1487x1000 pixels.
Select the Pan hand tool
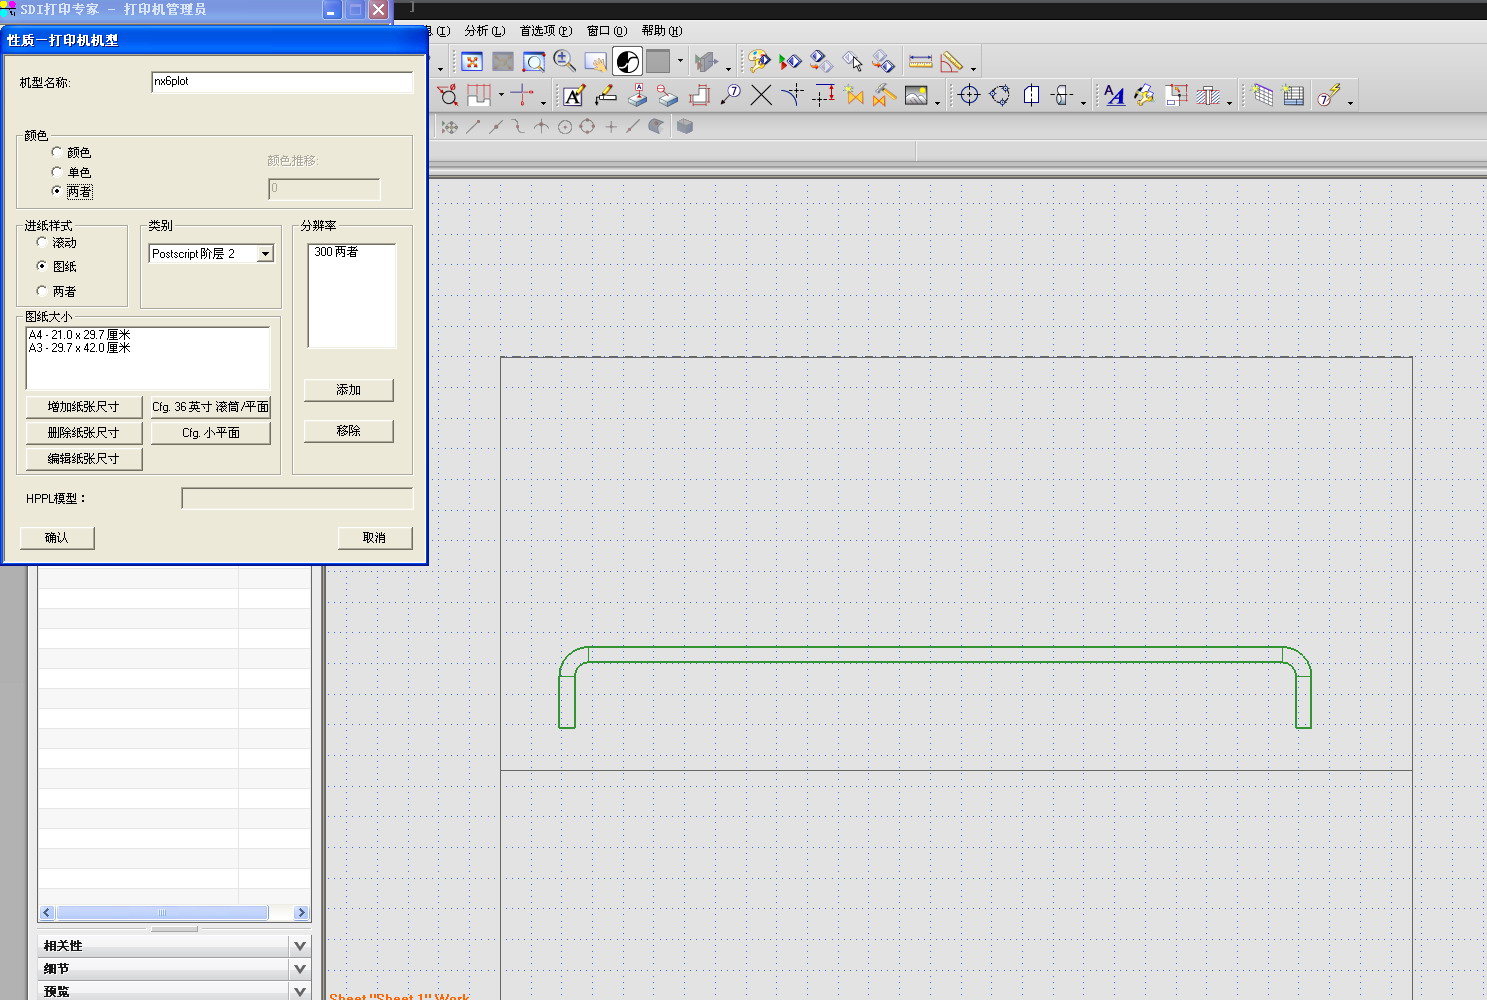[x=596, y=62]
